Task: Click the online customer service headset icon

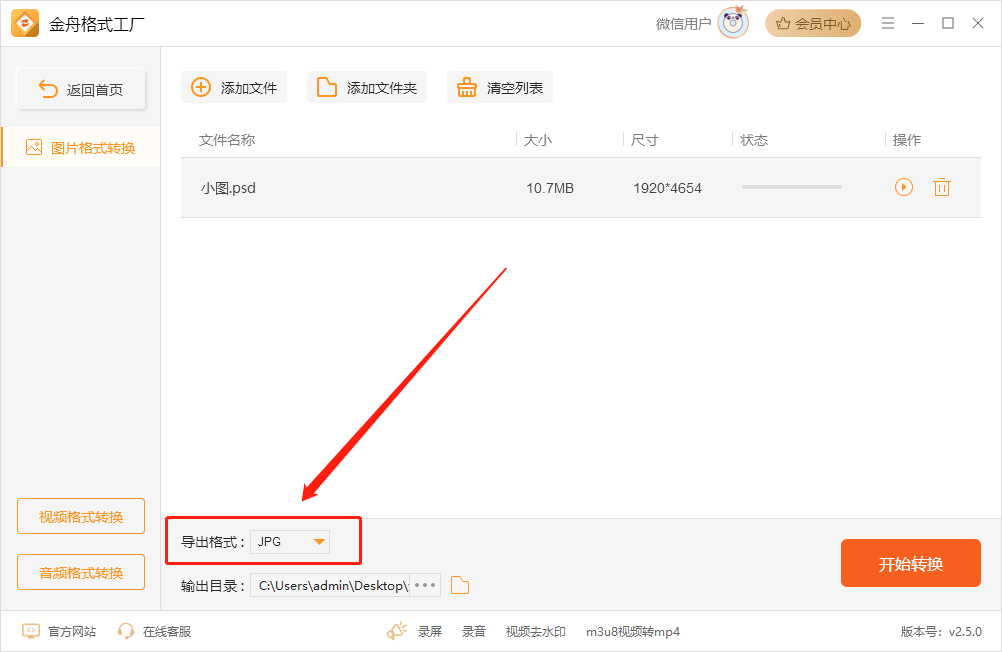Action: (126, 631)
